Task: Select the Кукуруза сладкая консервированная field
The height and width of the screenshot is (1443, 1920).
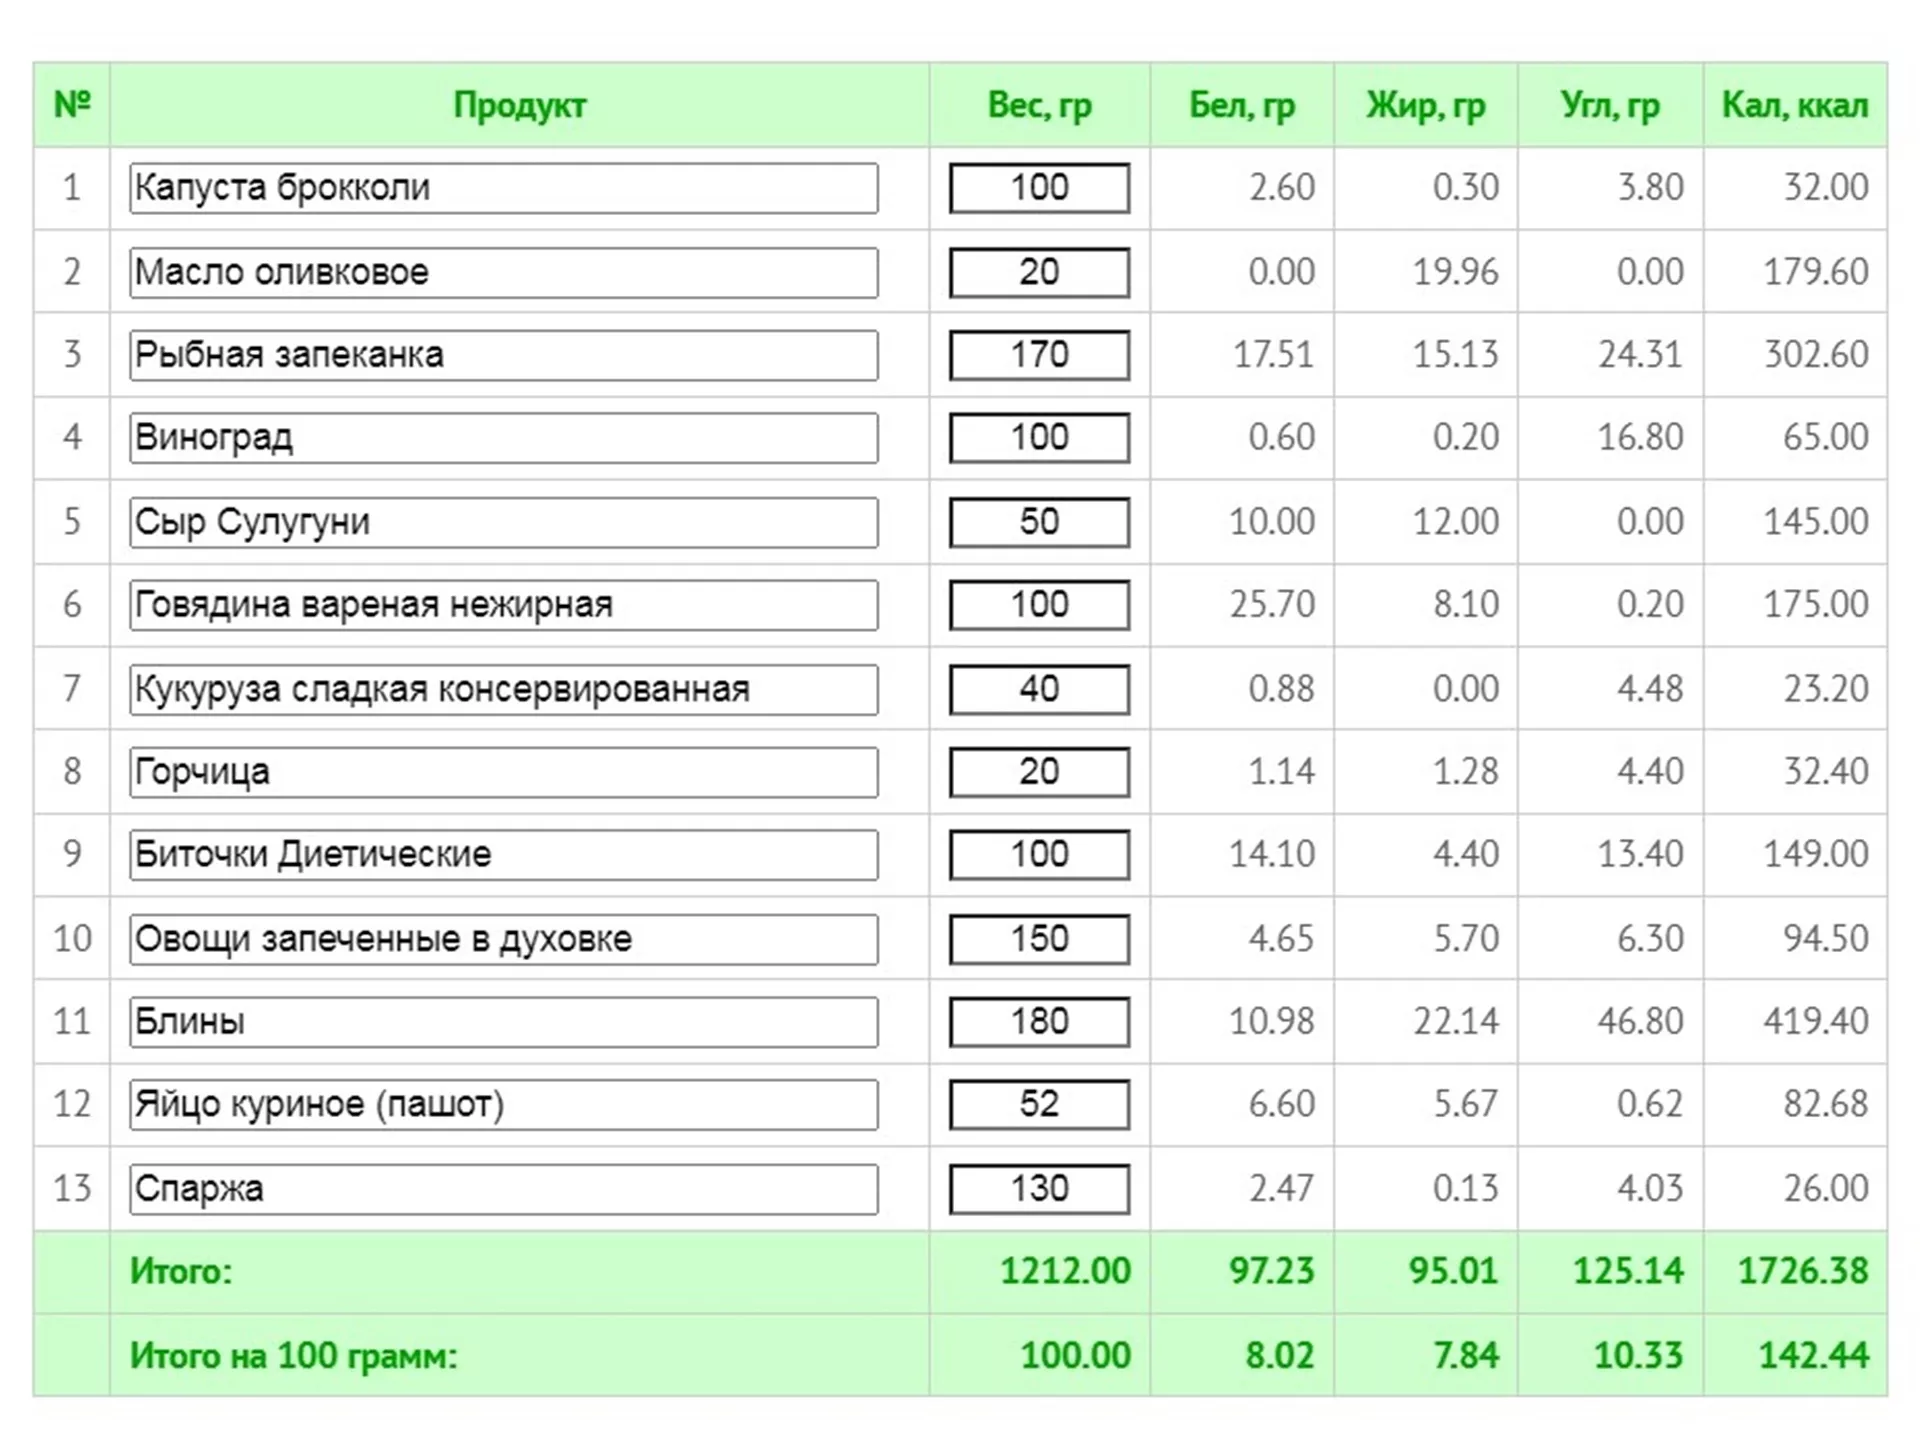Action: pyautogui.click(x=503, y=689)
